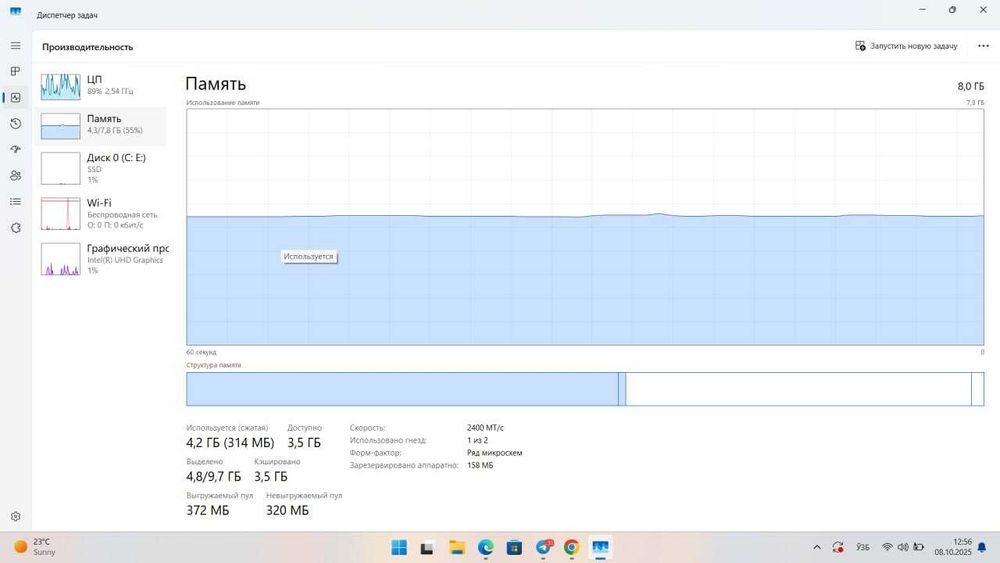1000x563 pixels.
Task: Click the '158 МБ' hardware reserved value
Action: 480,465
